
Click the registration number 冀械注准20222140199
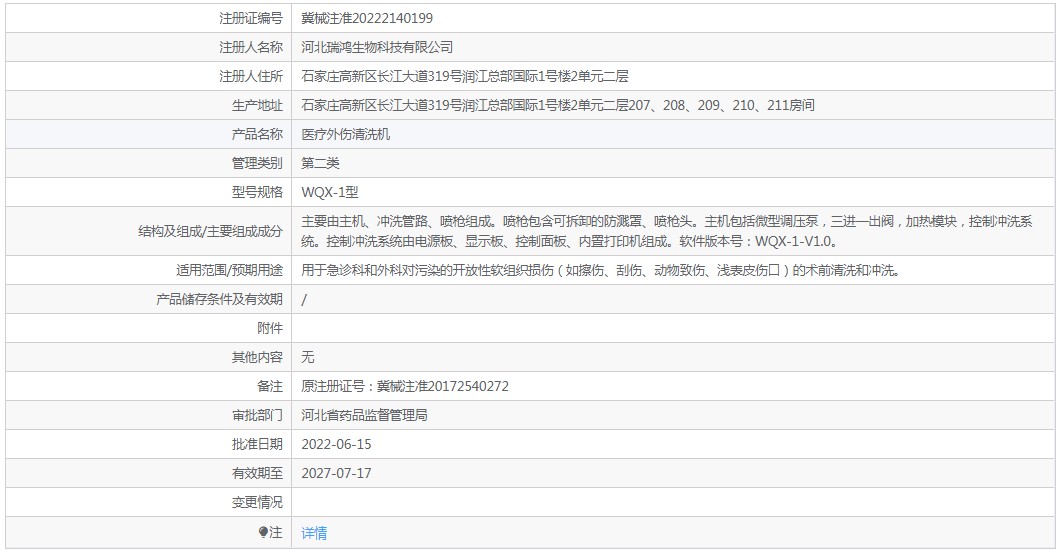point(367,18)
